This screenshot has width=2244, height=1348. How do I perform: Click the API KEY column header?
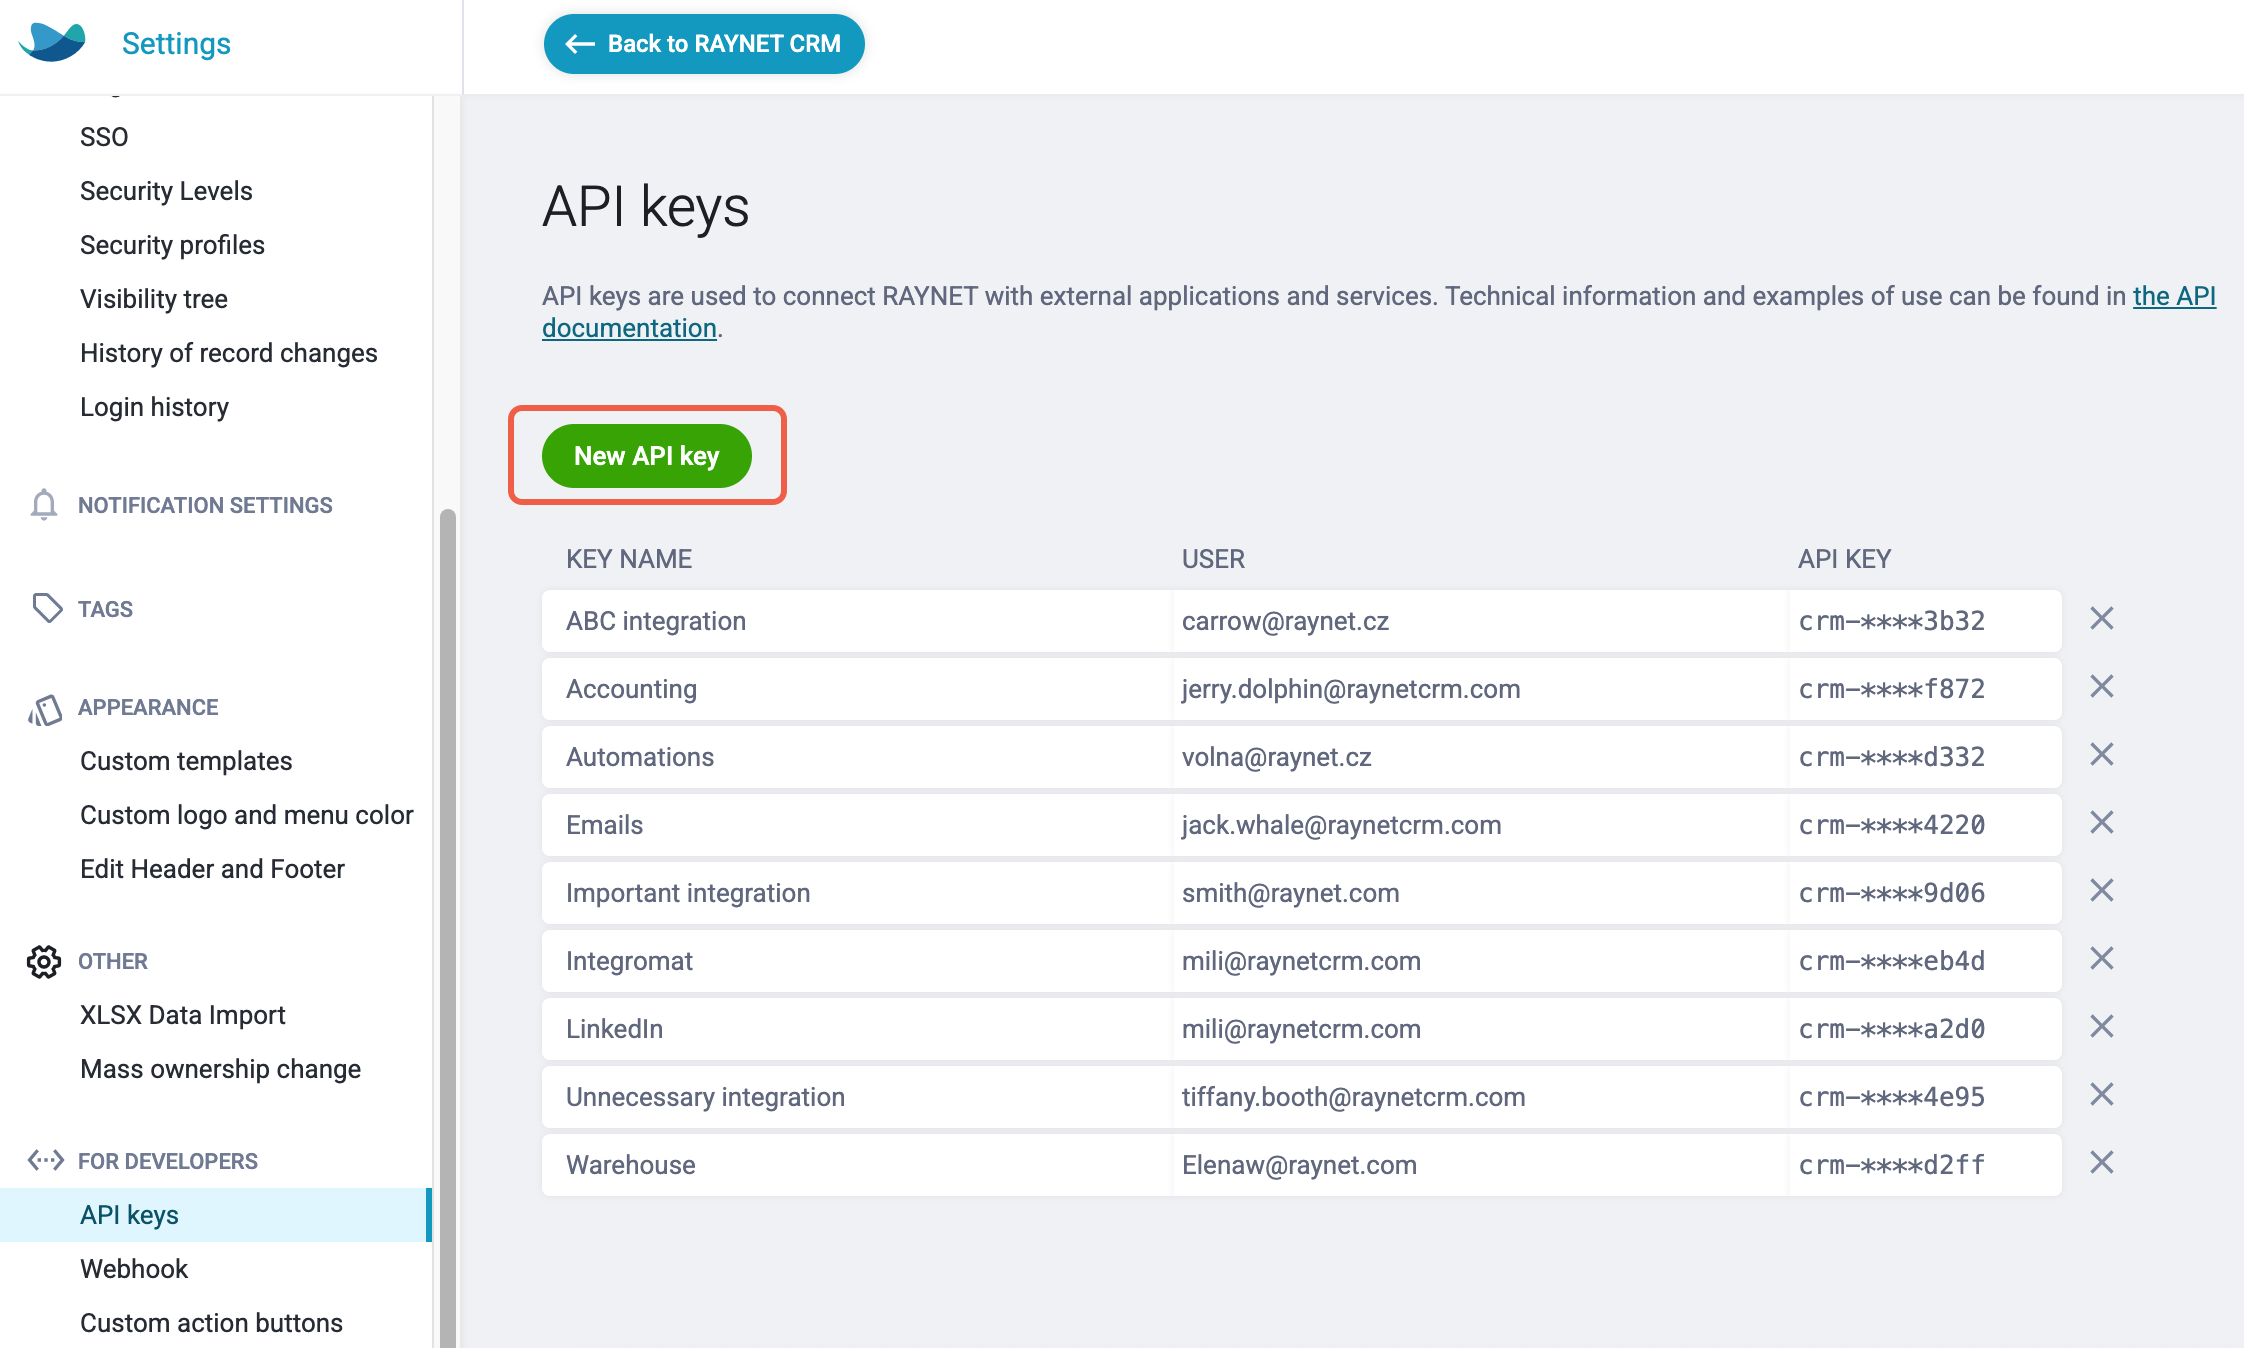(x=1844, y=559)
